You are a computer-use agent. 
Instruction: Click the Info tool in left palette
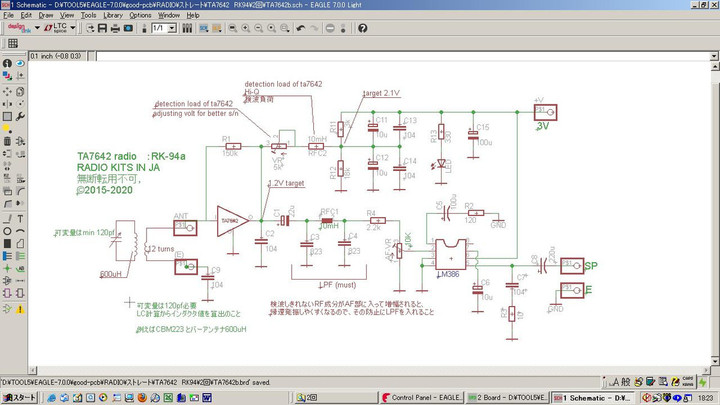click(7, 63)
